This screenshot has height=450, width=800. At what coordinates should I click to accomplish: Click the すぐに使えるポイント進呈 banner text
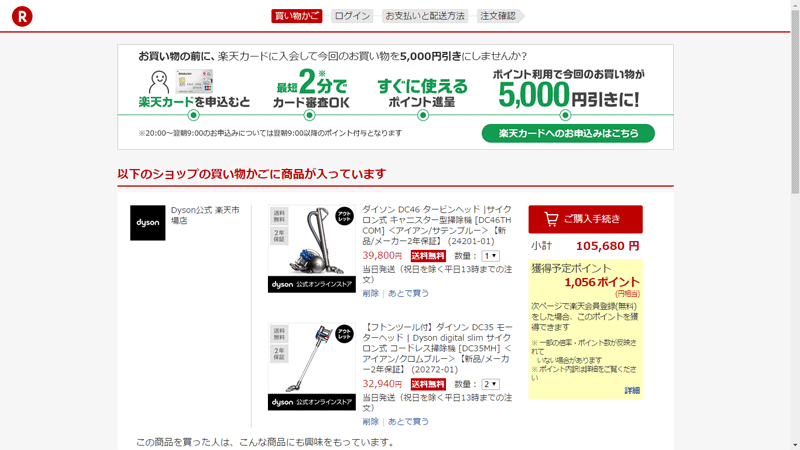coord(422,93)
